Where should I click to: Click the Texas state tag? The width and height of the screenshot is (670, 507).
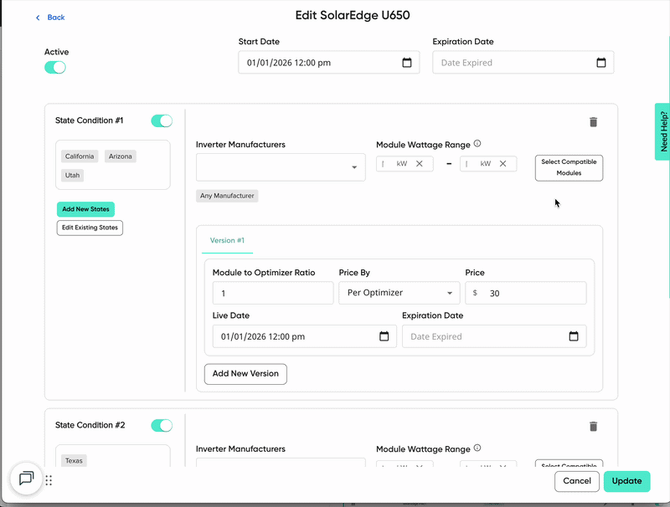(x=74, y=460)
